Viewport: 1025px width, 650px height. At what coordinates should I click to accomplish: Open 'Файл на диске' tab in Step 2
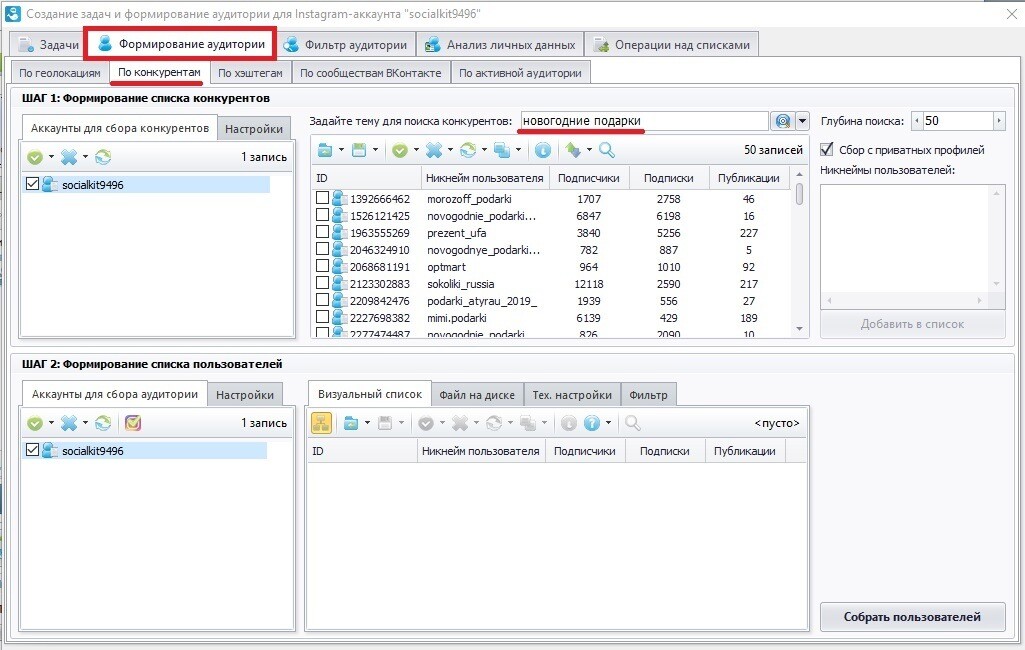pyautogui.click(x=477, y=395)
